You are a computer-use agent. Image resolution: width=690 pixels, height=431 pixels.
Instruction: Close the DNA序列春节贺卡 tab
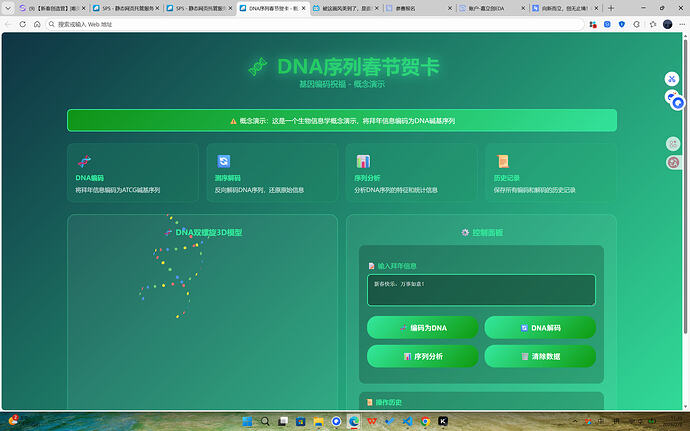tap(303, 8)
